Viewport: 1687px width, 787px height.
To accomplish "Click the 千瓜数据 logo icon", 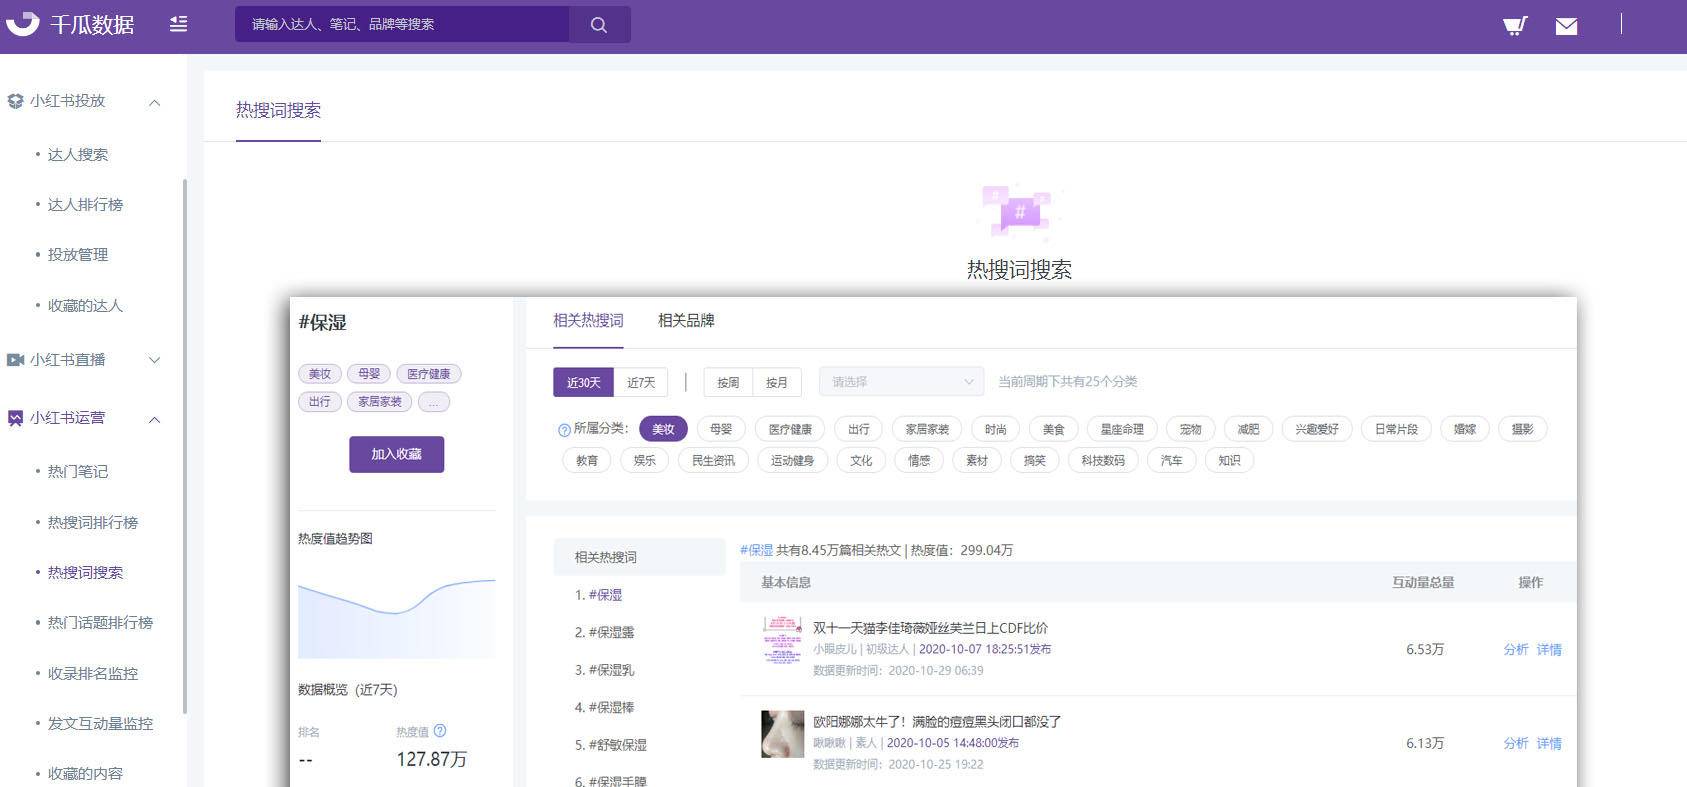I will click(x=22, y=23).
